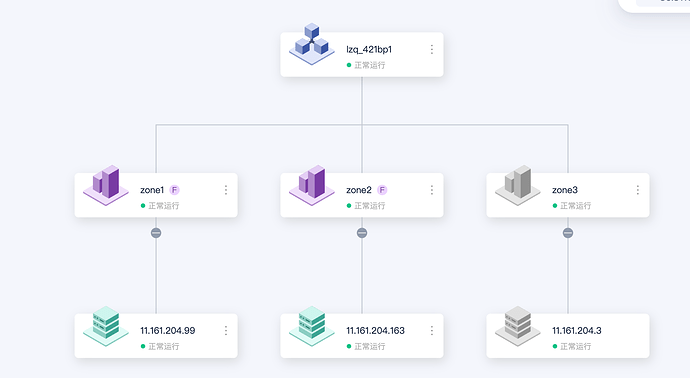Viewport: 690px width, 378px height.
Task: Open the three-dot menu on zone2
Action: pyautogui.click(x=432, y=190)
